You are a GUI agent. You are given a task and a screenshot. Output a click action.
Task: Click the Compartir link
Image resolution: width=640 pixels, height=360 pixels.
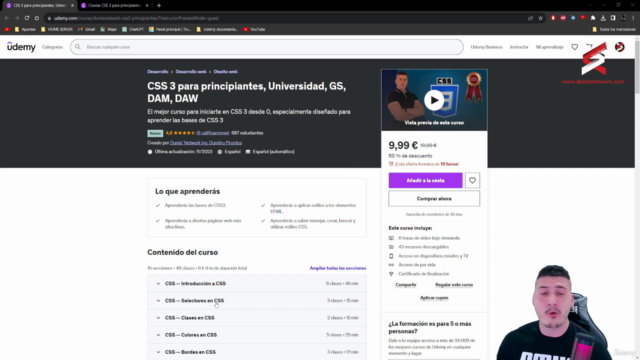pyautogui.click(x=406, y=285)
